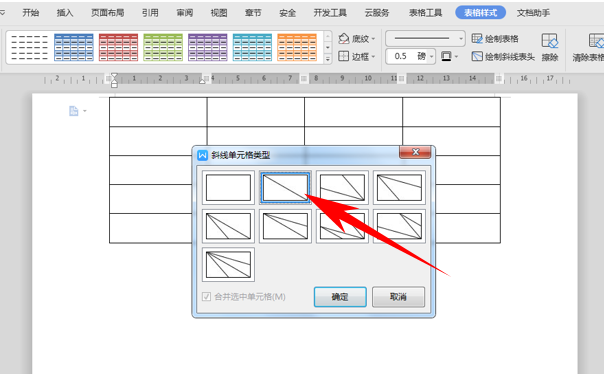Click the page options icon in margin
Screen dimensions: 604x376
pos(74,111)
